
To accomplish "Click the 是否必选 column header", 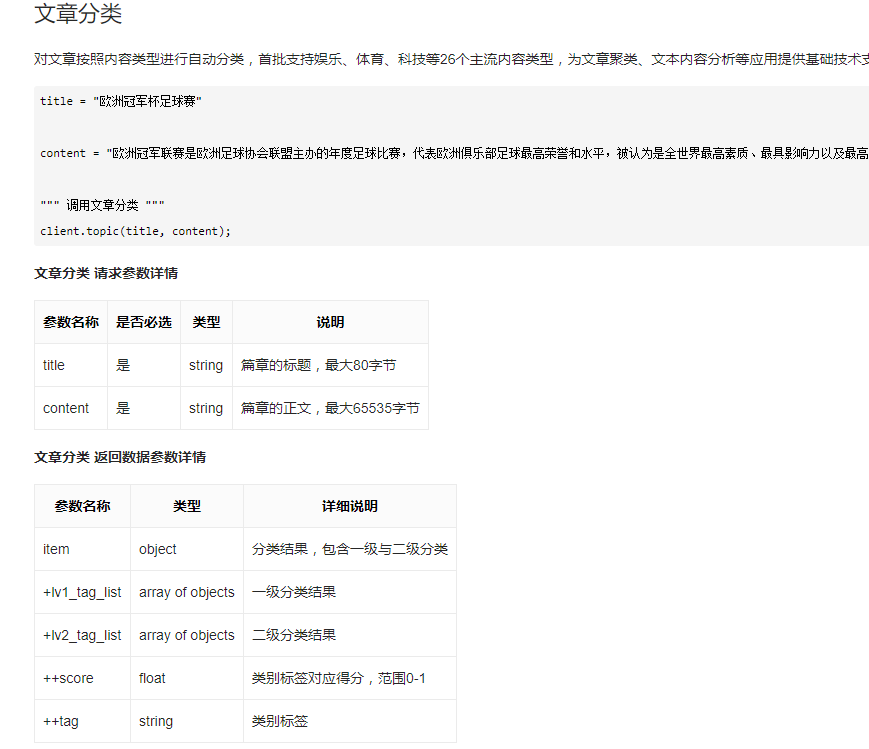I will pos(141,322).
